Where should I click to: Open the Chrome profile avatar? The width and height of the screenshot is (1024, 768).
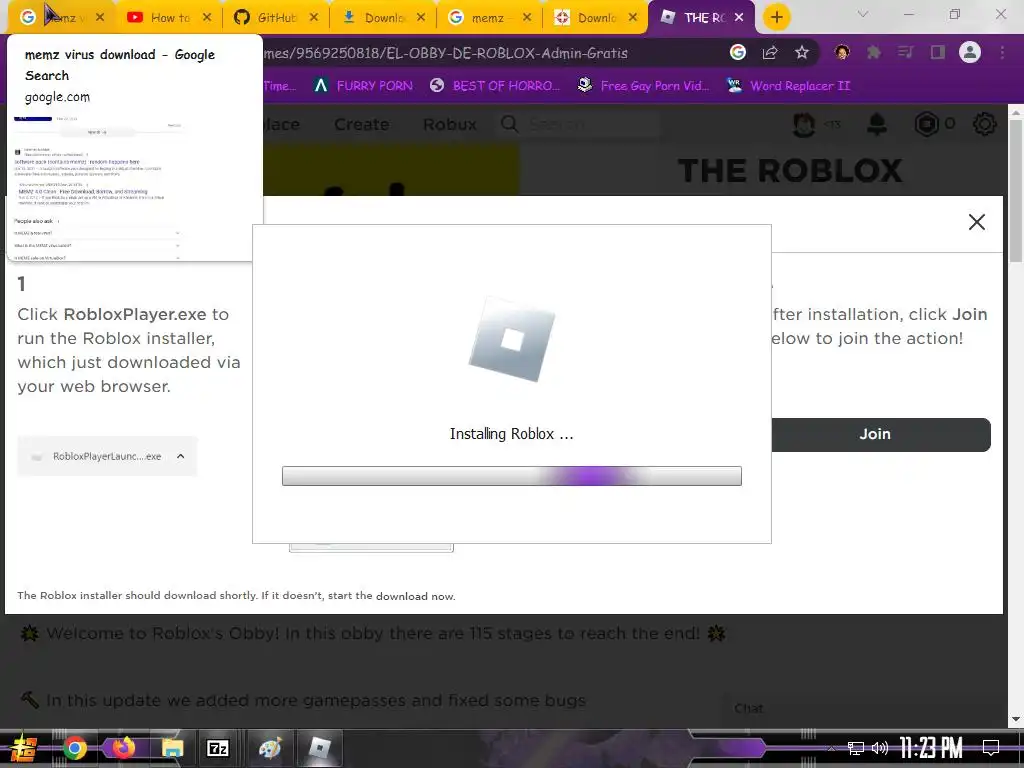970,52
